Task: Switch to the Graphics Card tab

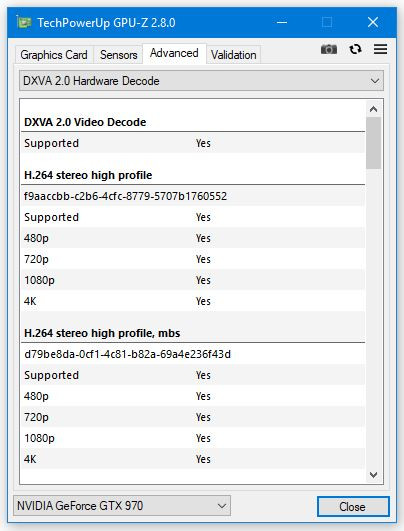Action: tap(54, 55)
